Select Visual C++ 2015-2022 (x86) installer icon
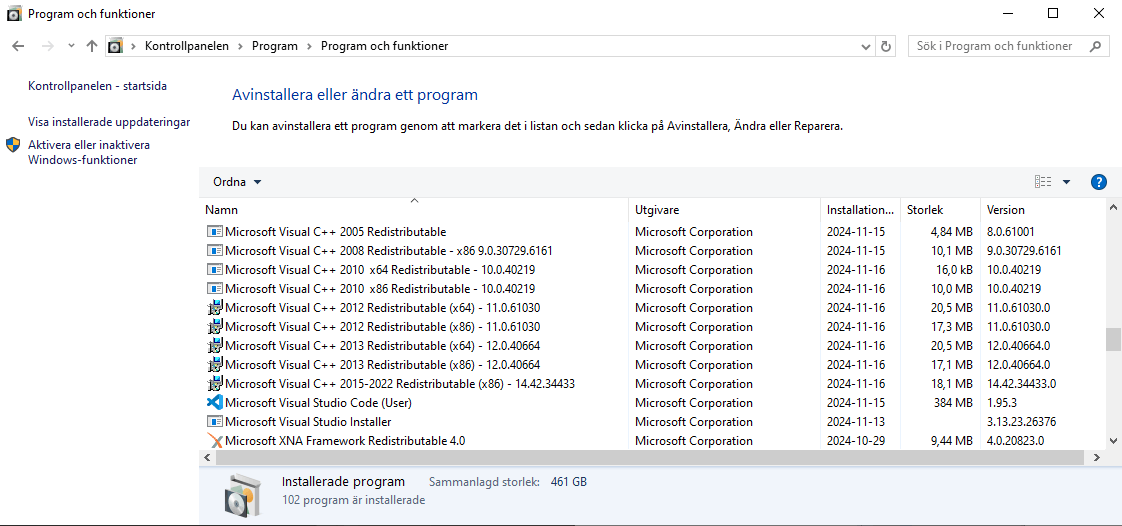 pos(215,384)
